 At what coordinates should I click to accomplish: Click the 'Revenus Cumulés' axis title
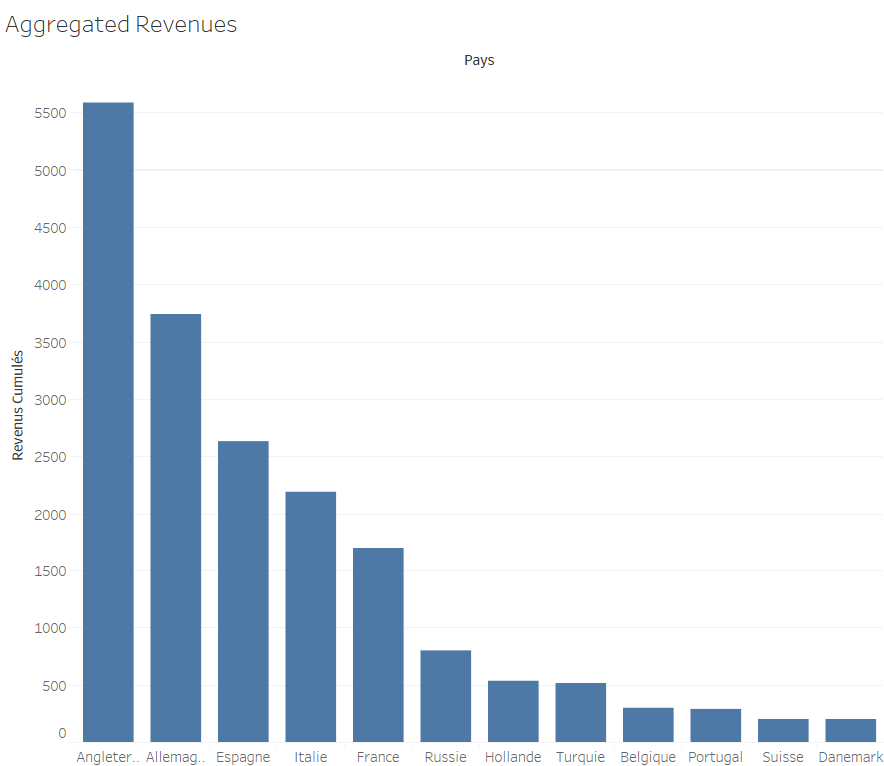click(18, 405)
